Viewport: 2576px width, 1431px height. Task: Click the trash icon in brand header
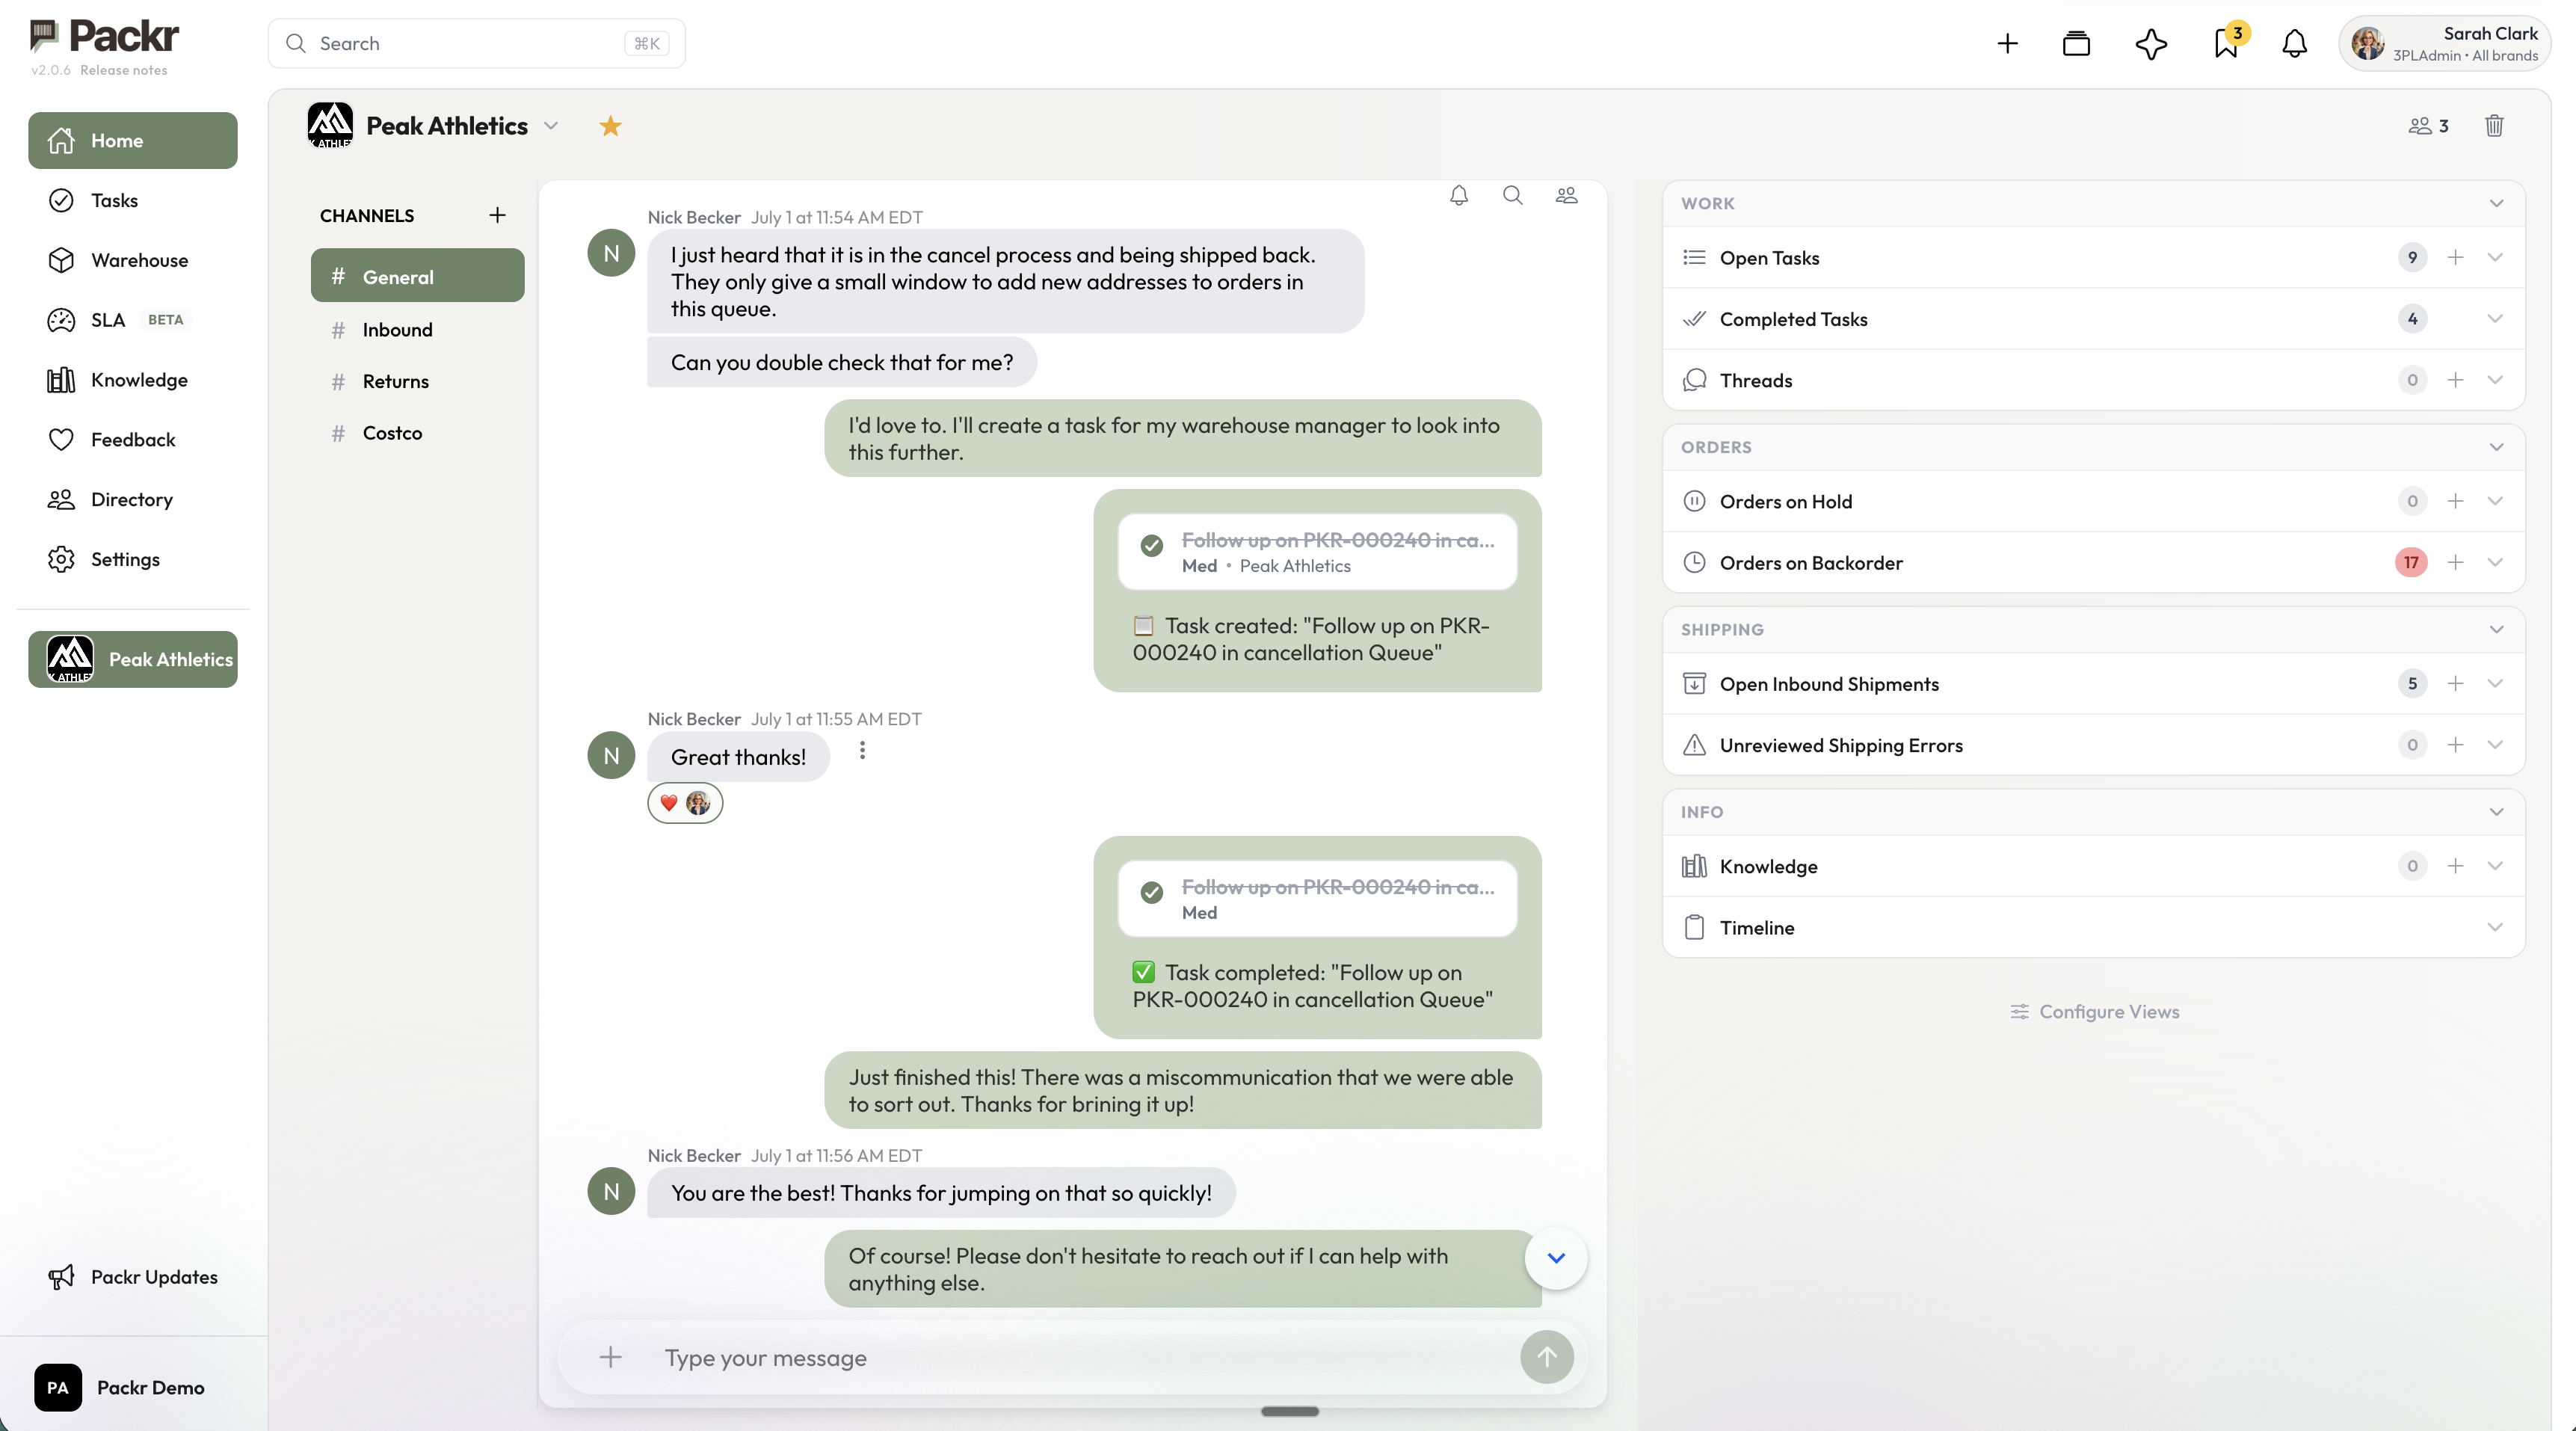pos(2494,126)
